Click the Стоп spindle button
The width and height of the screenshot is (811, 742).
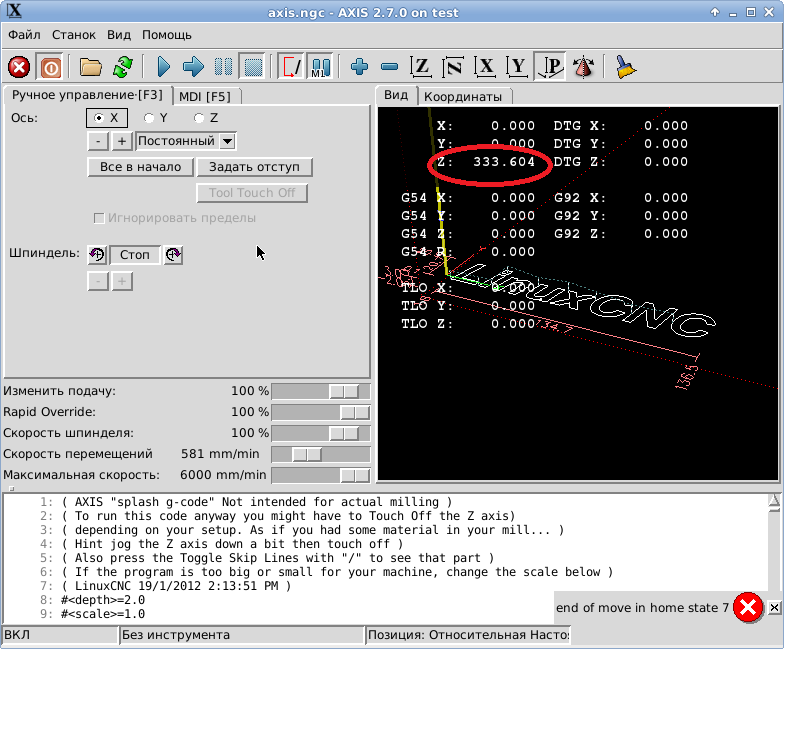[x=134, y=255]
